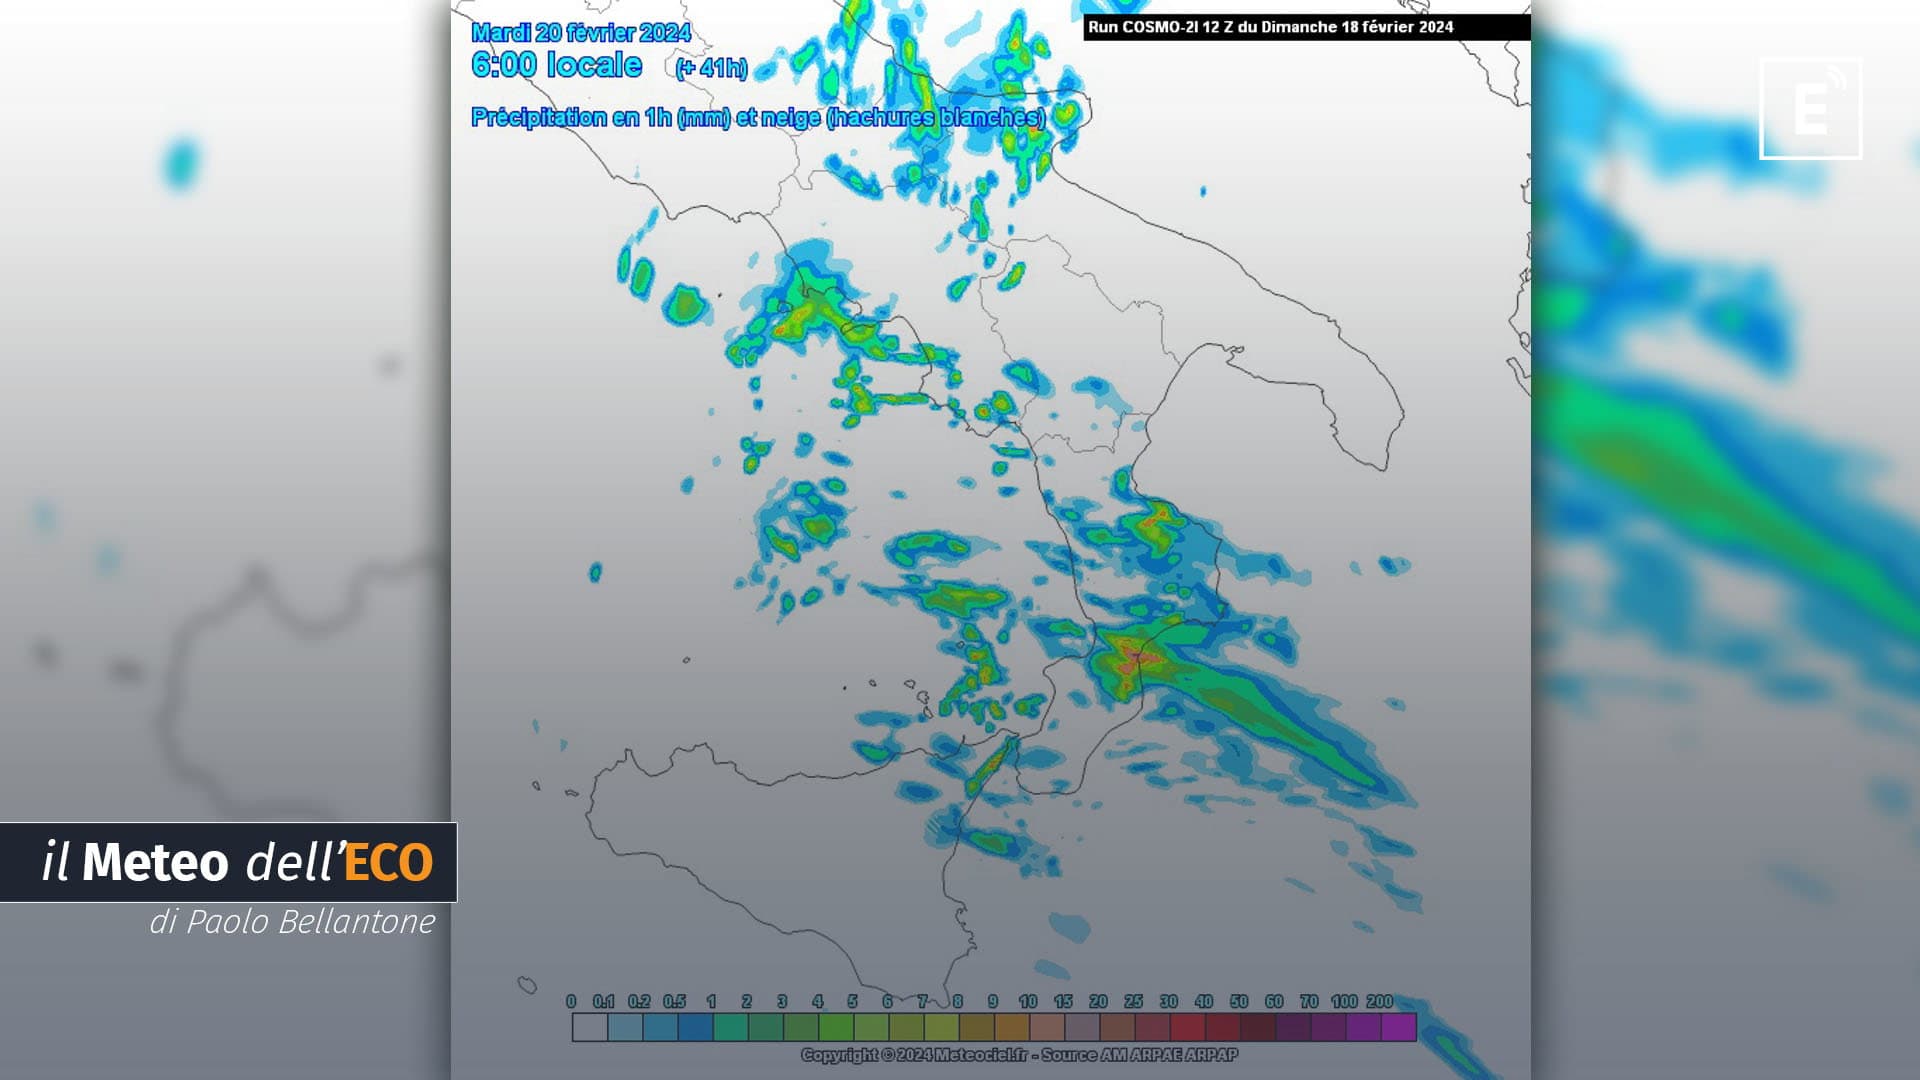
Task: Select the green swatch between 4 and 5
Action: [836, 1027]
